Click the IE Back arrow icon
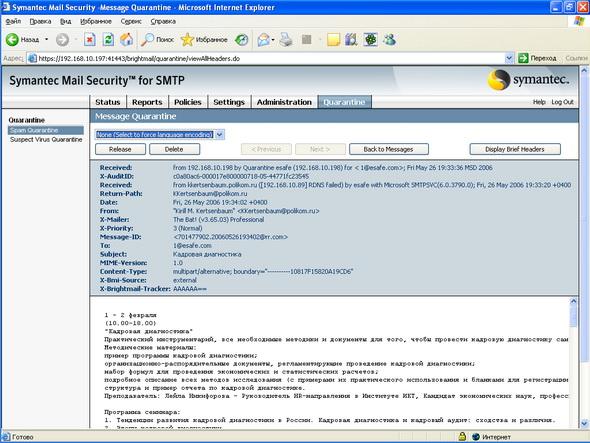The image size is (590, 443). (x=12, y=40)
